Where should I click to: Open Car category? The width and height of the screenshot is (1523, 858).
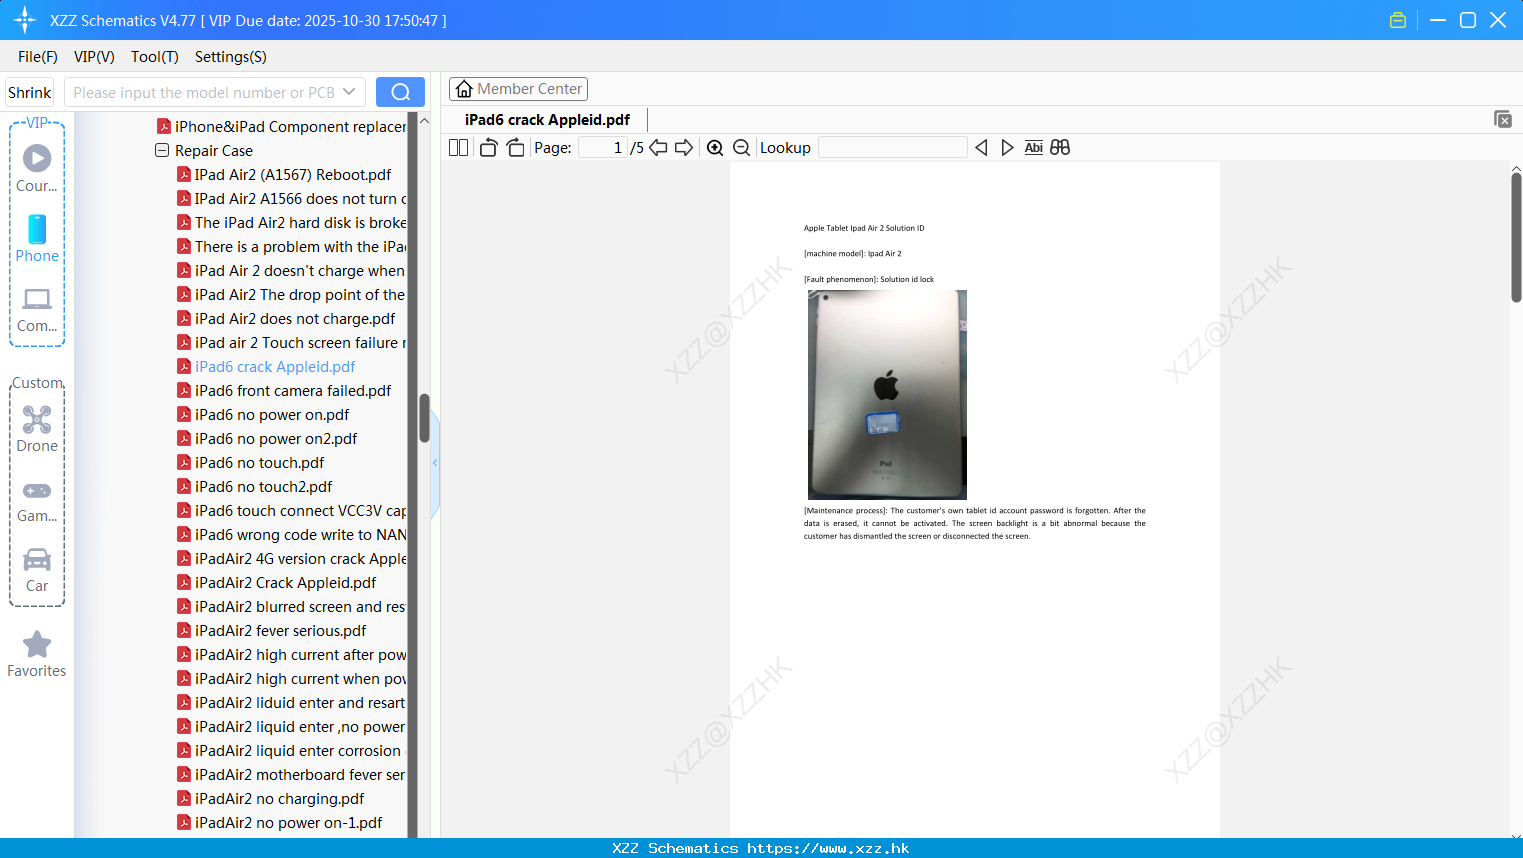[x=37, y=570]
